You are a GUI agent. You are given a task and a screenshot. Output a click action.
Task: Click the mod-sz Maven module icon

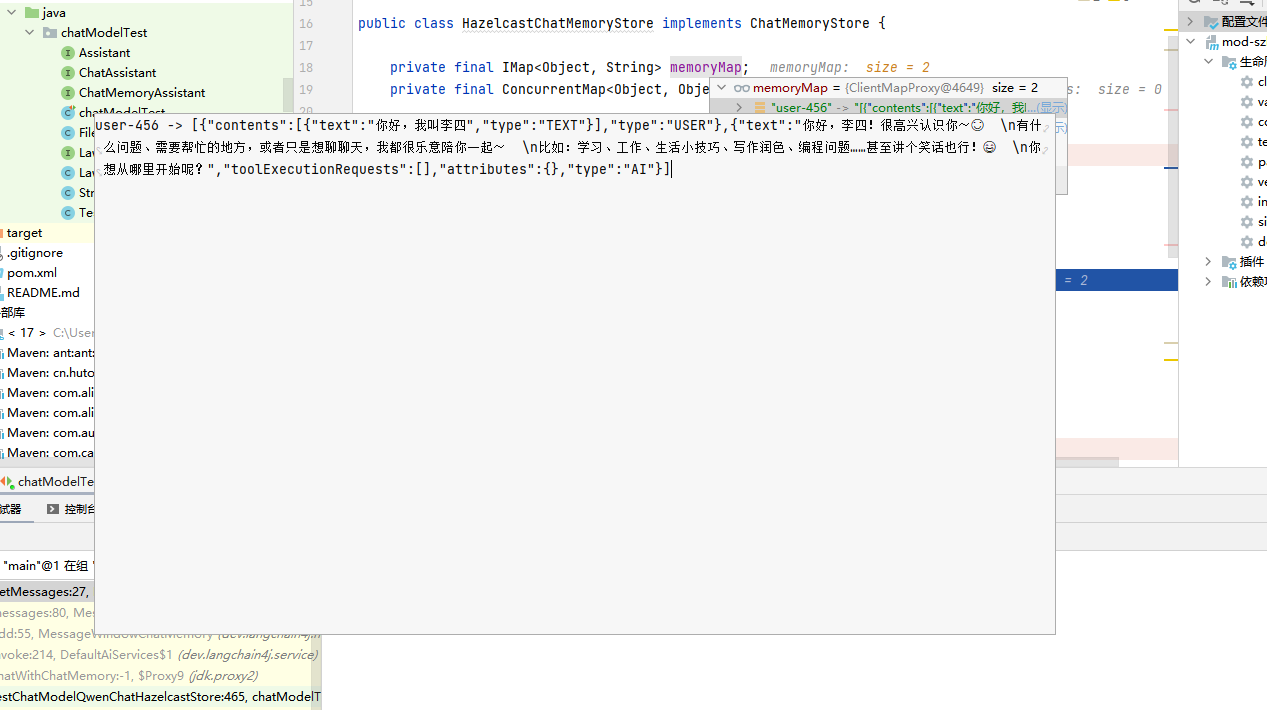point(1211,42)
